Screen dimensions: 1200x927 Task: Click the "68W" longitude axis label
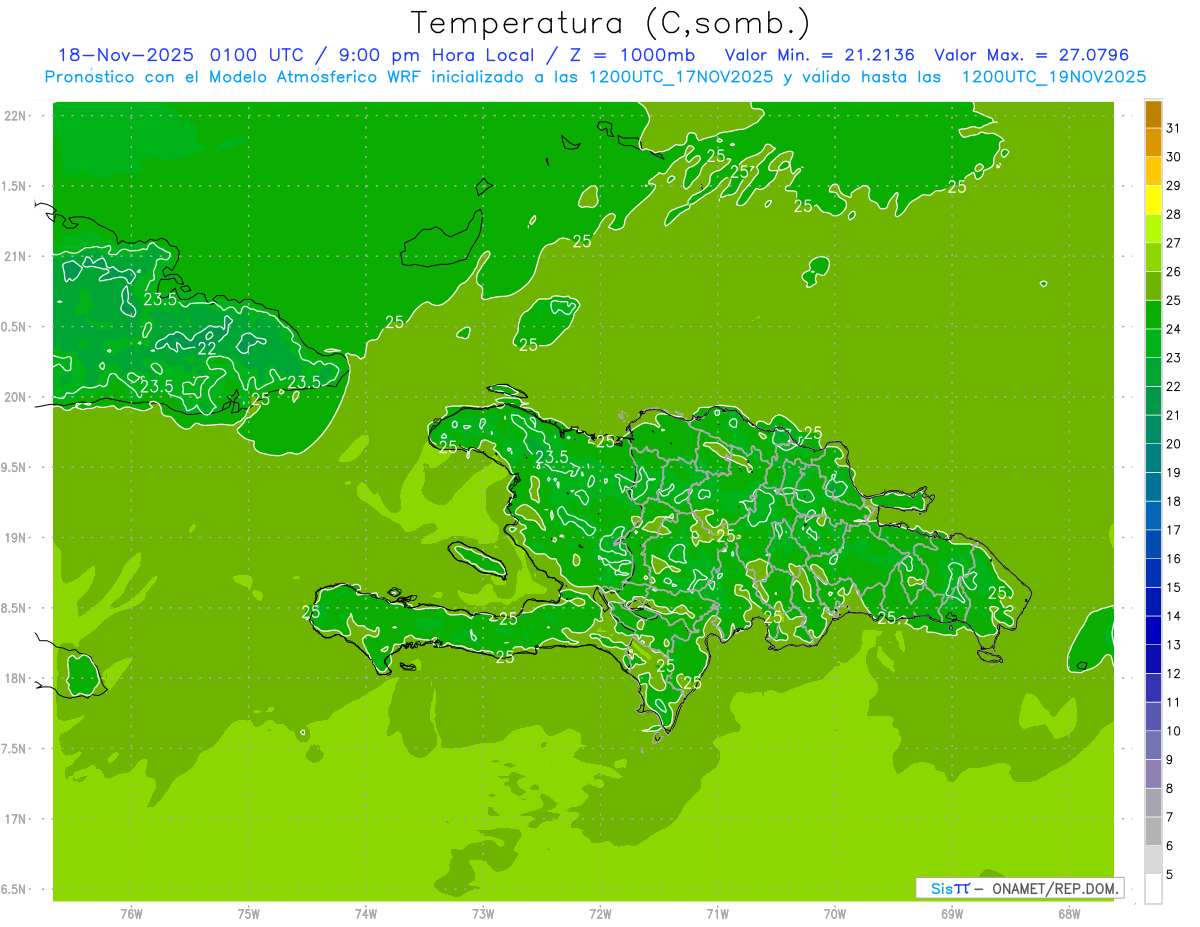point(1069,914)
